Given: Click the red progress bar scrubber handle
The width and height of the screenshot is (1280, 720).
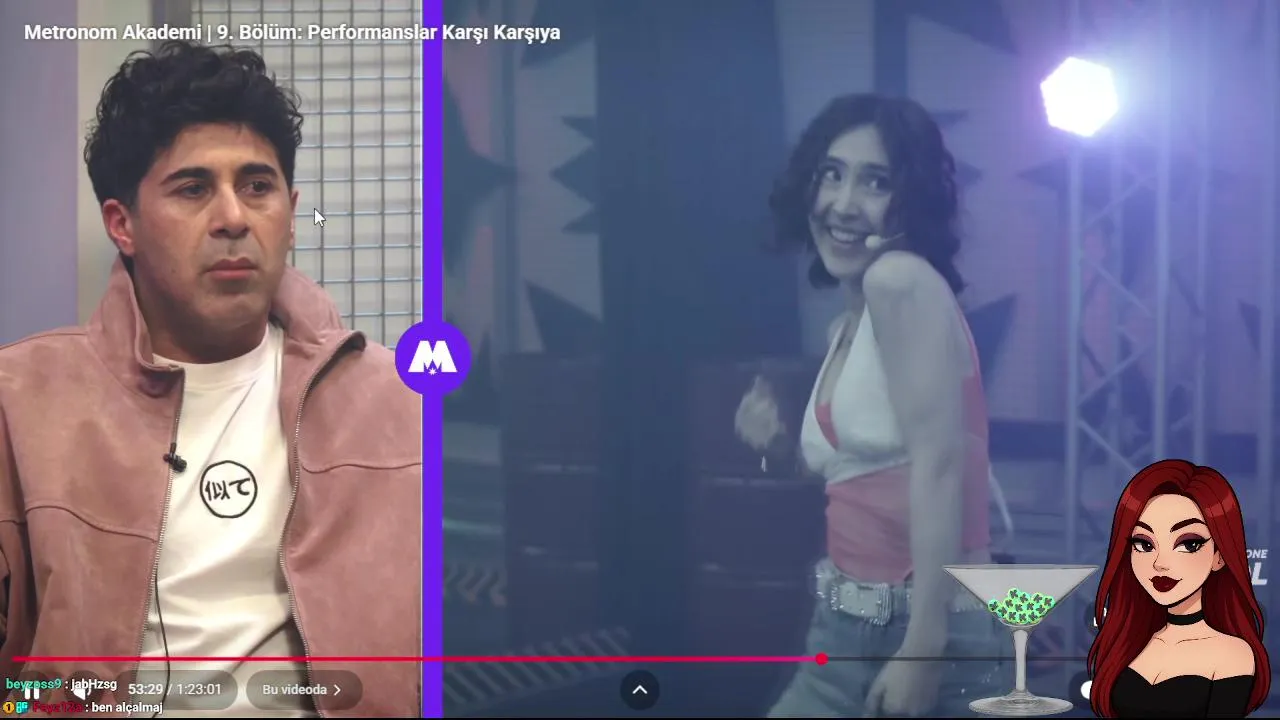Looking at the screenshot, I should point(821,659).
